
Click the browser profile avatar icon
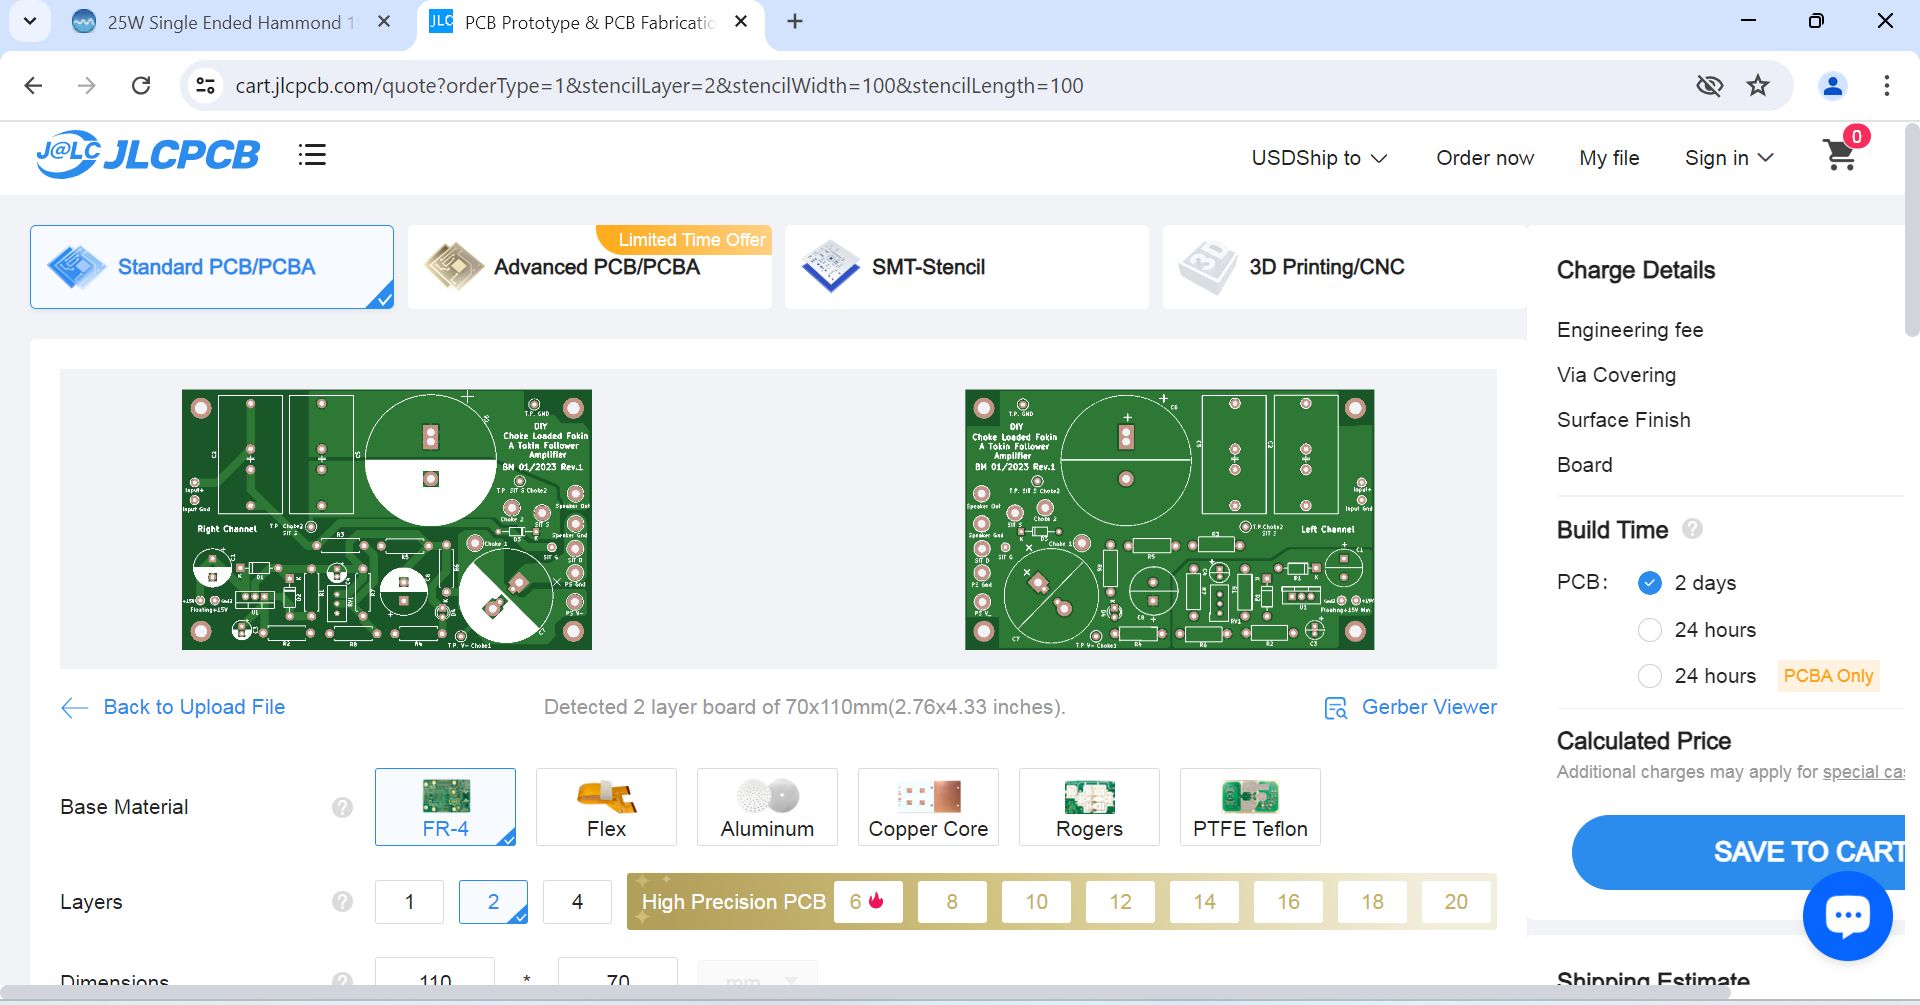pyautogui.click(x=1833, y=86)
